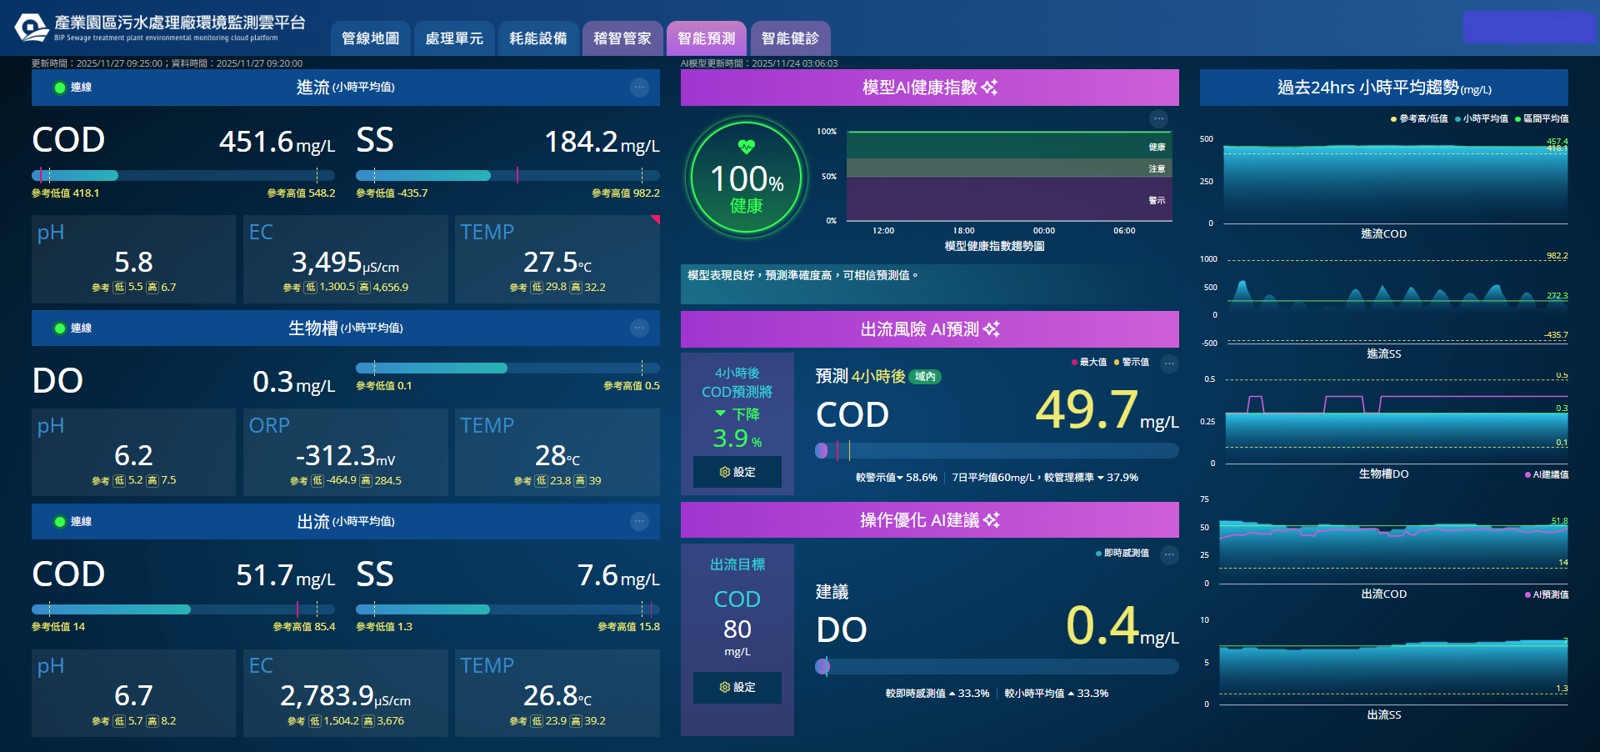Image resolution: width=1600 pixels, height=752 pixels.
Task: Click the heartbeat icon in health gauge
Action: pos(746,147)
